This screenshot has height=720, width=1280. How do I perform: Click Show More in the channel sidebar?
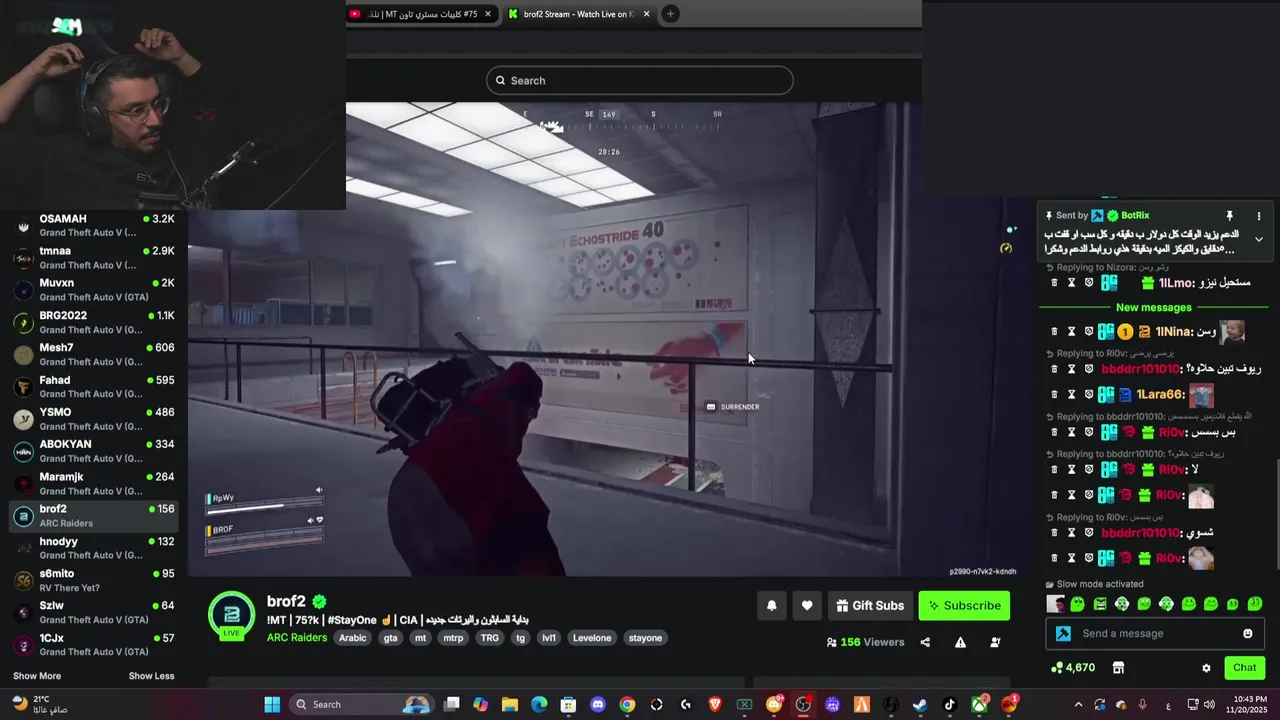click(37, 676)
